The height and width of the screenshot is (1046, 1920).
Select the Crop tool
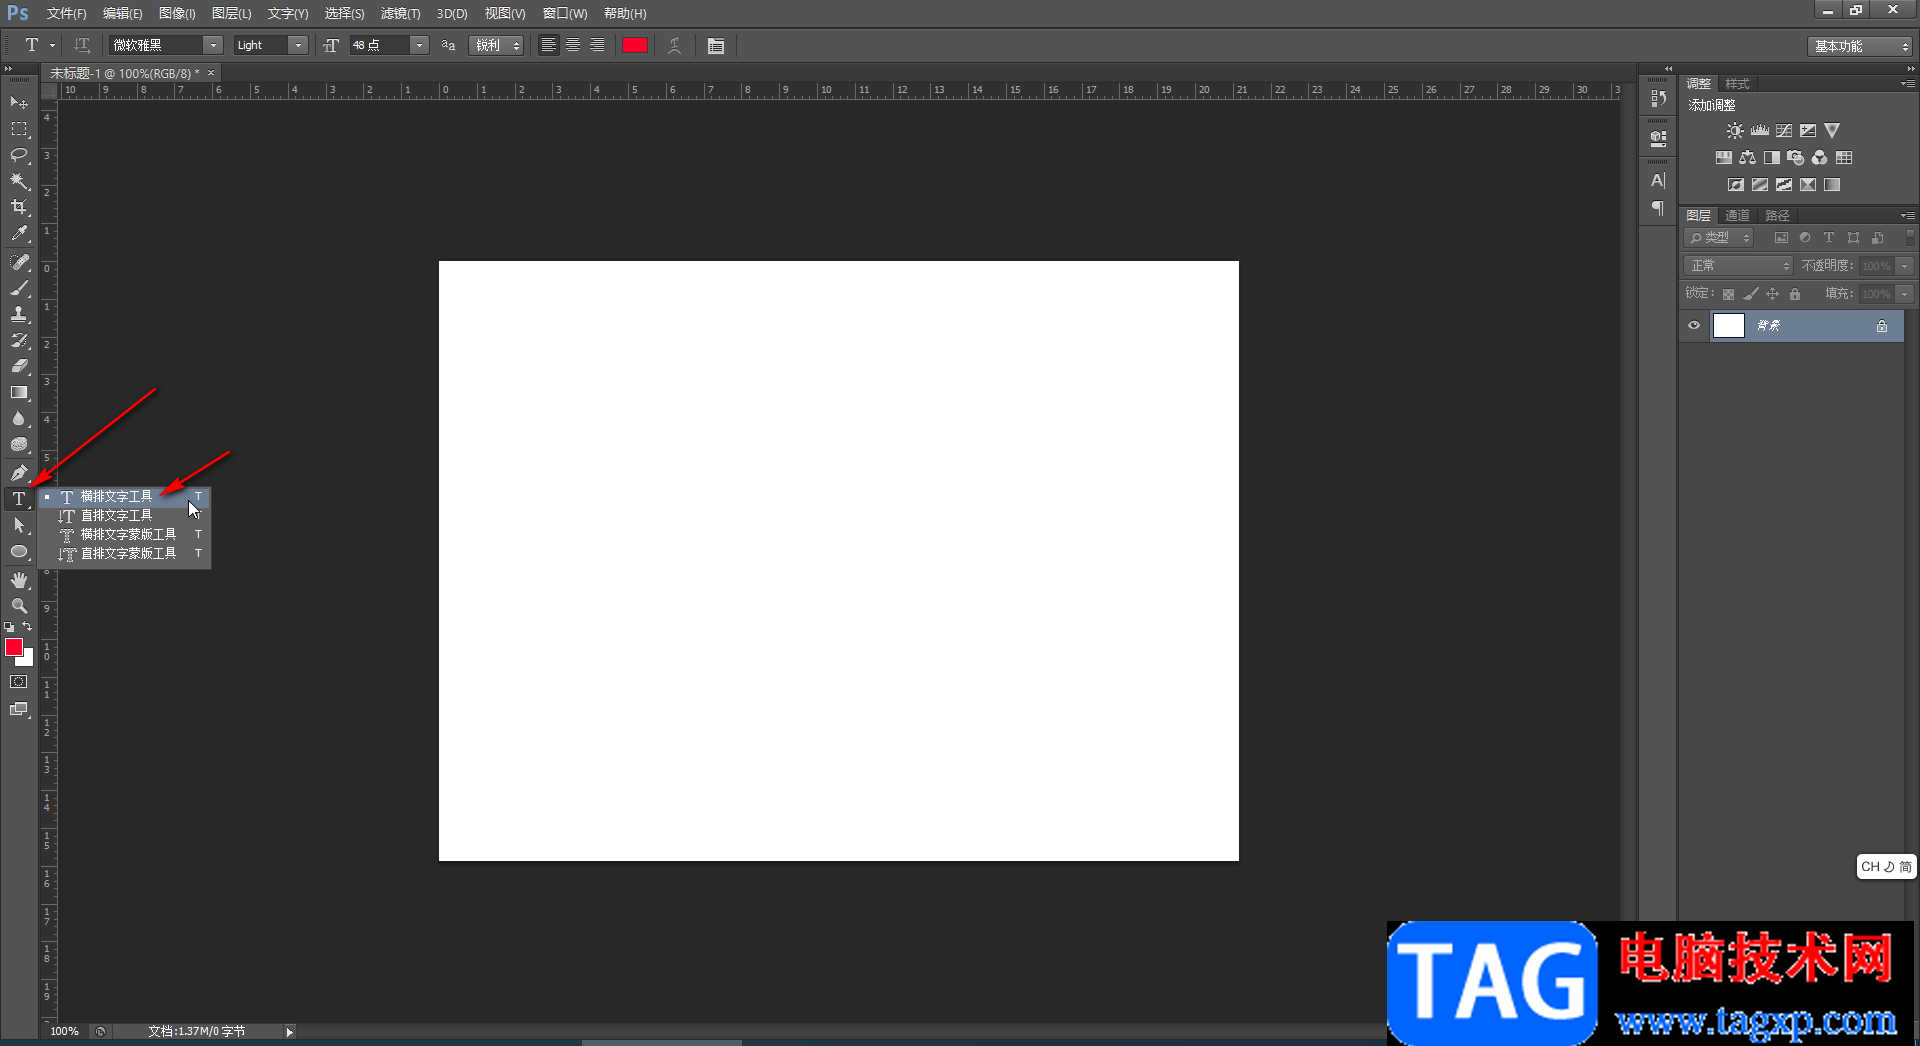coord(19,207)
